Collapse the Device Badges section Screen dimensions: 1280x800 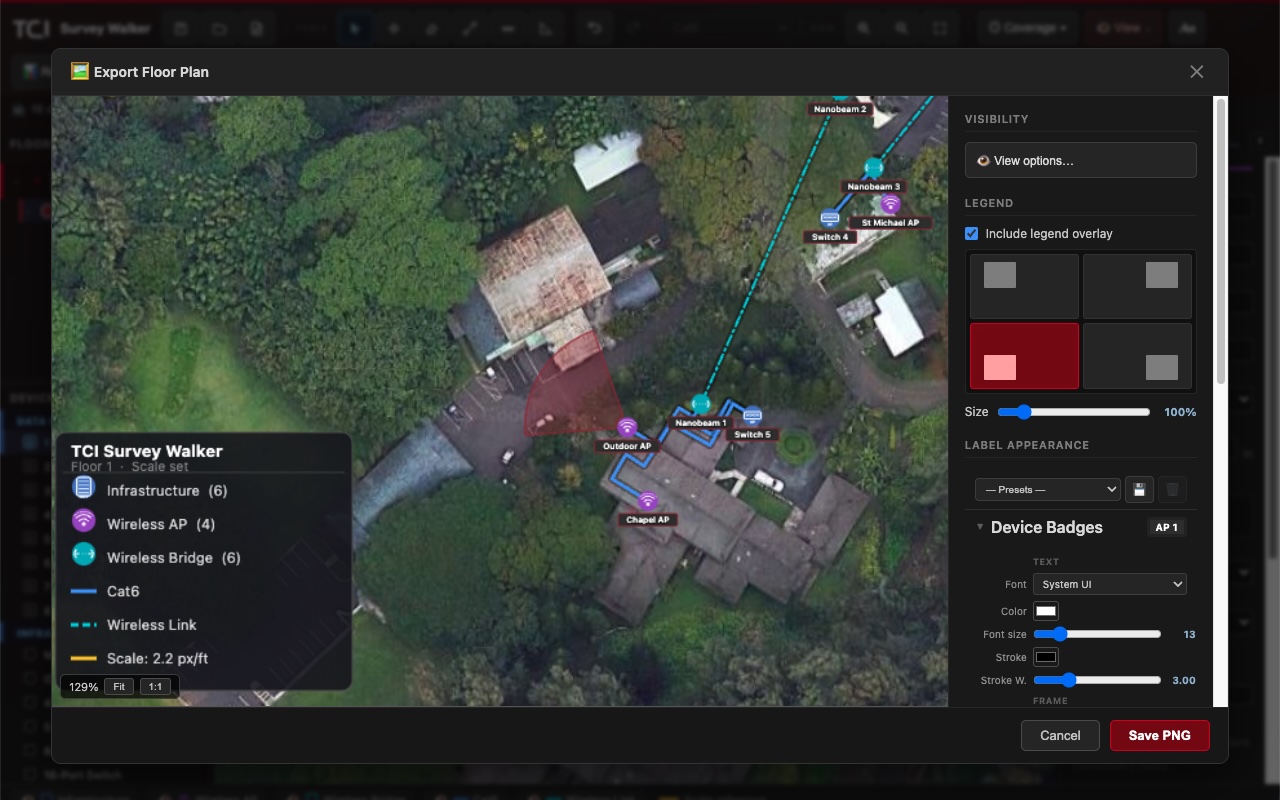point(980,527)
